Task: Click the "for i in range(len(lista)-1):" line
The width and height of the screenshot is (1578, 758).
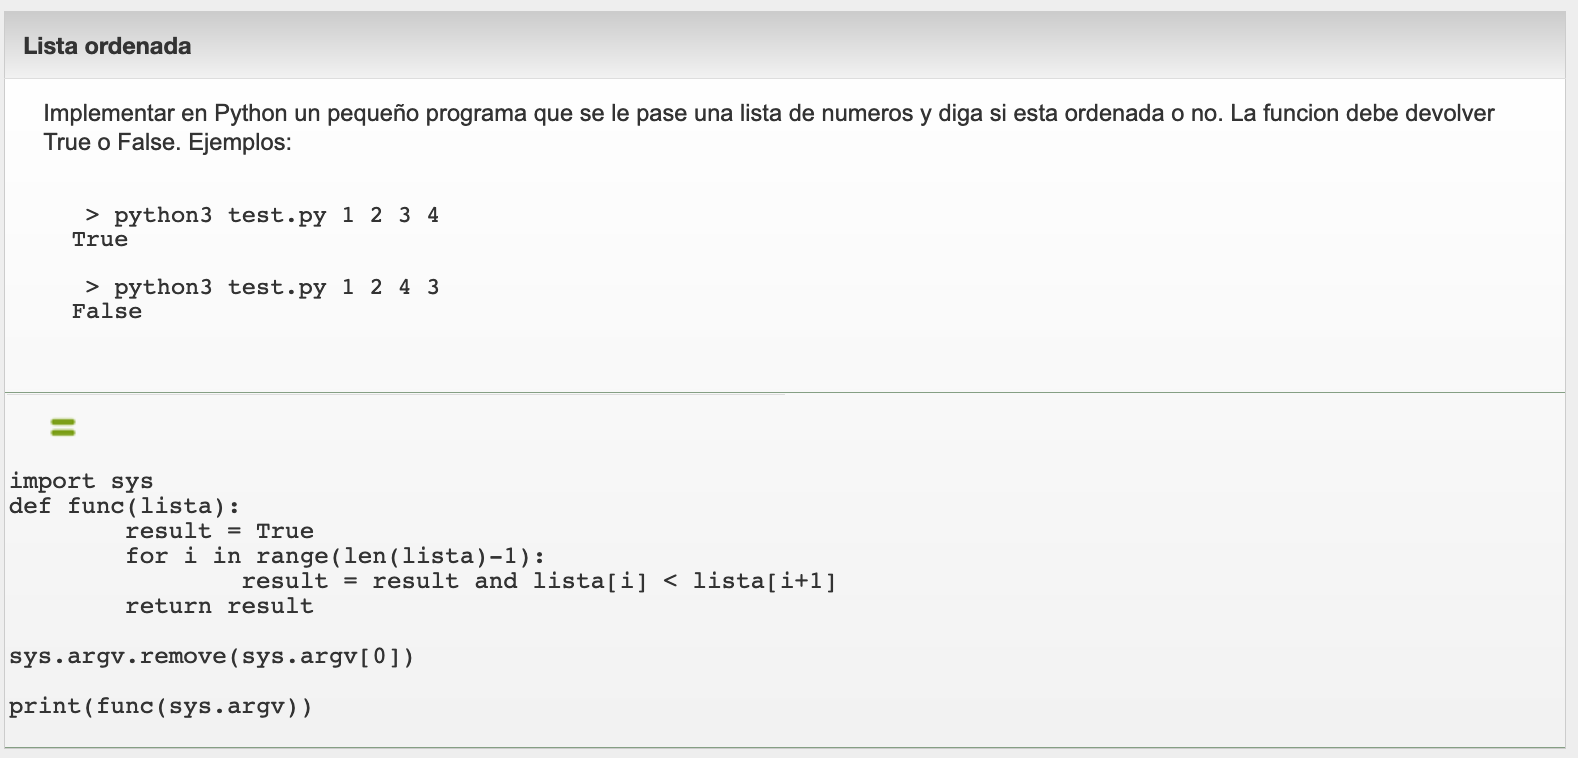Action: tap(335, 556)
